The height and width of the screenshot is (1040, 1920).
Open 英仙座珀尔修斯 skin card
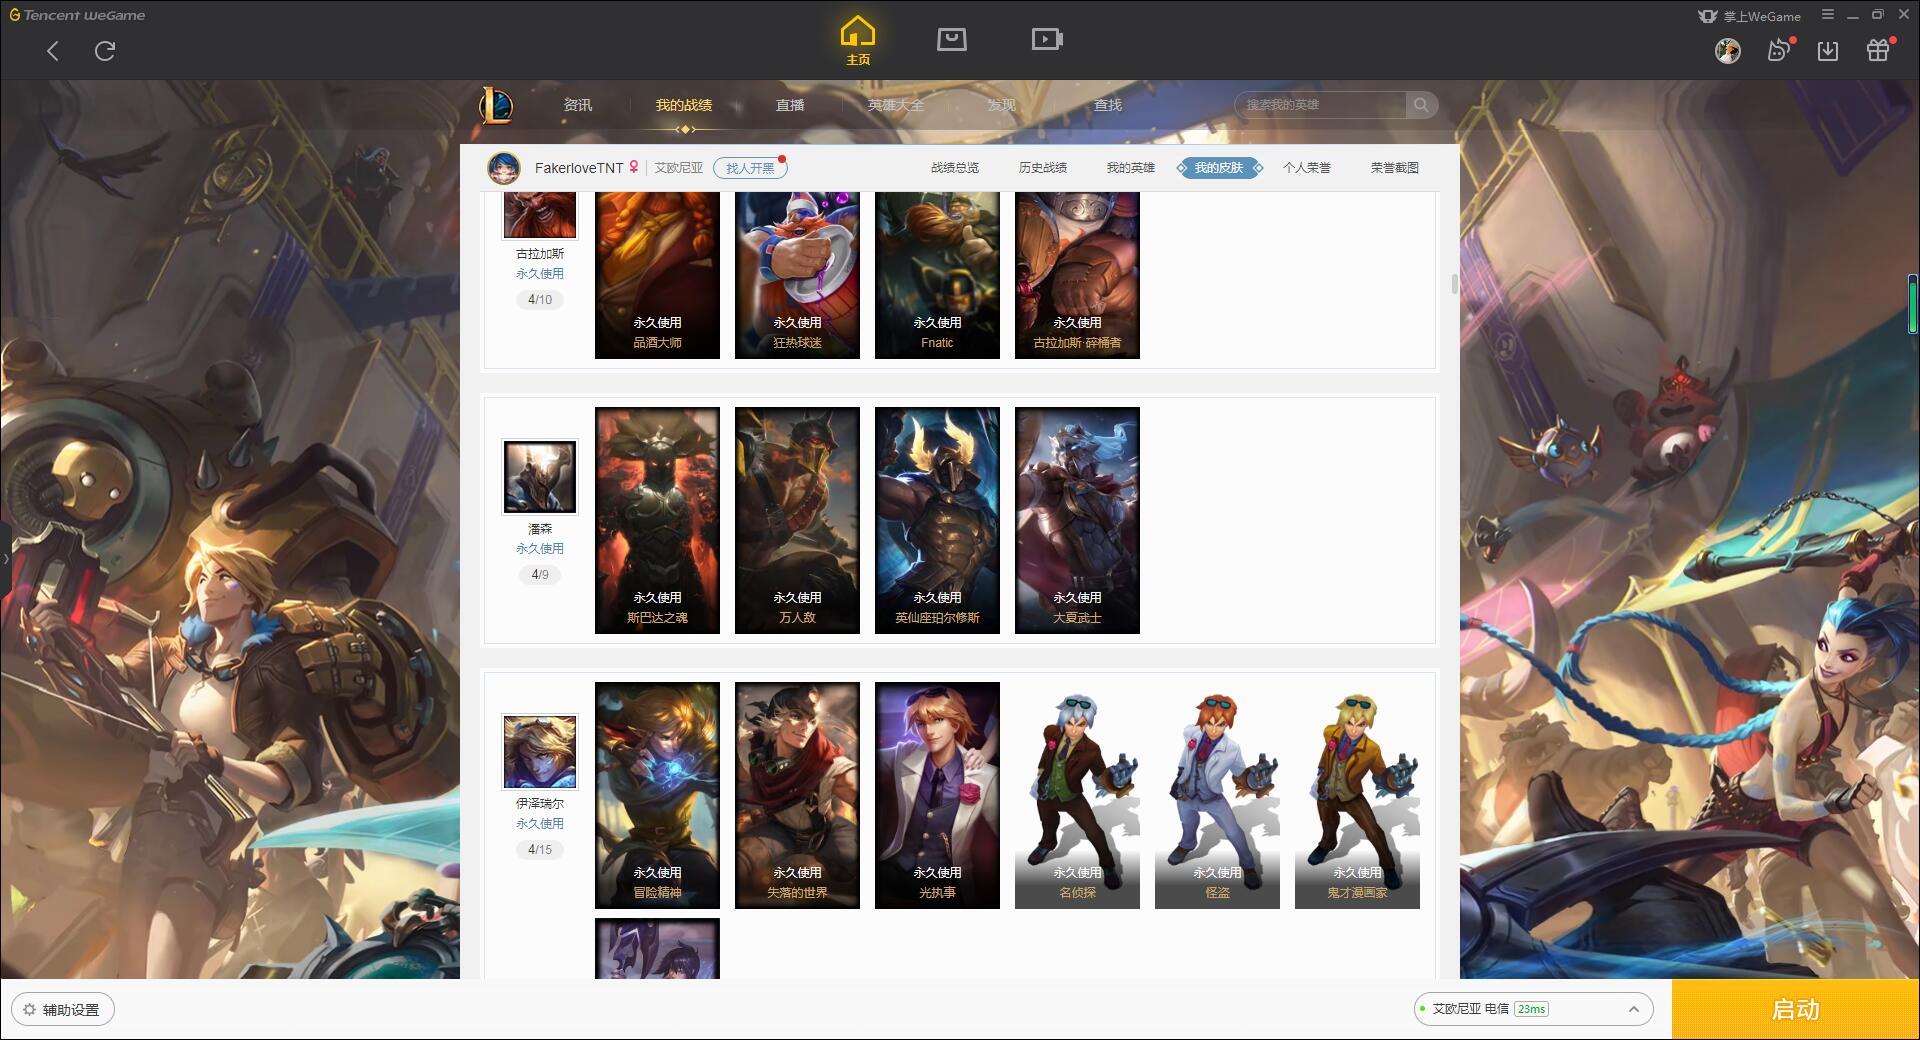click(937, 520)
